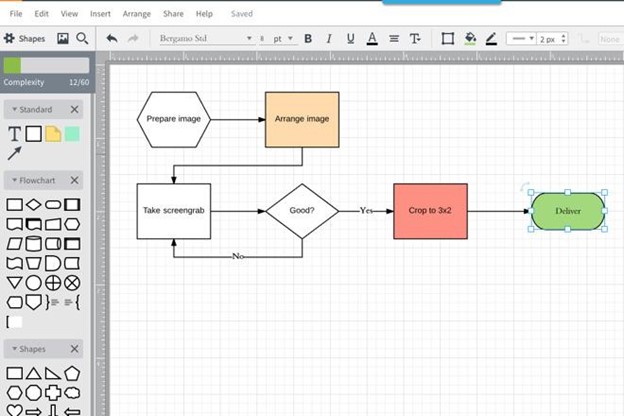Select the flowchart Or circle-X shape

pos(72,283)
